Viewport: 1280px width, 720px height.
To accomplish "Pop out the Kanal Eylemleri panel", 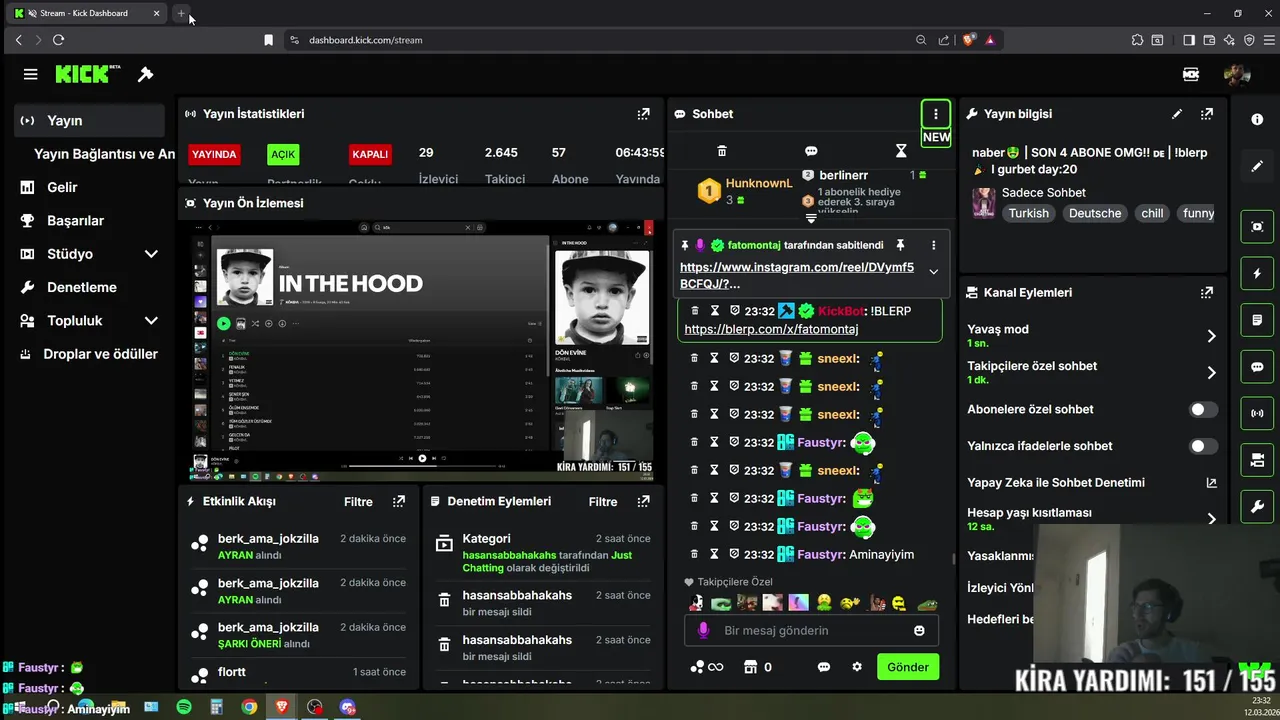I will (x=1207, y=293).
